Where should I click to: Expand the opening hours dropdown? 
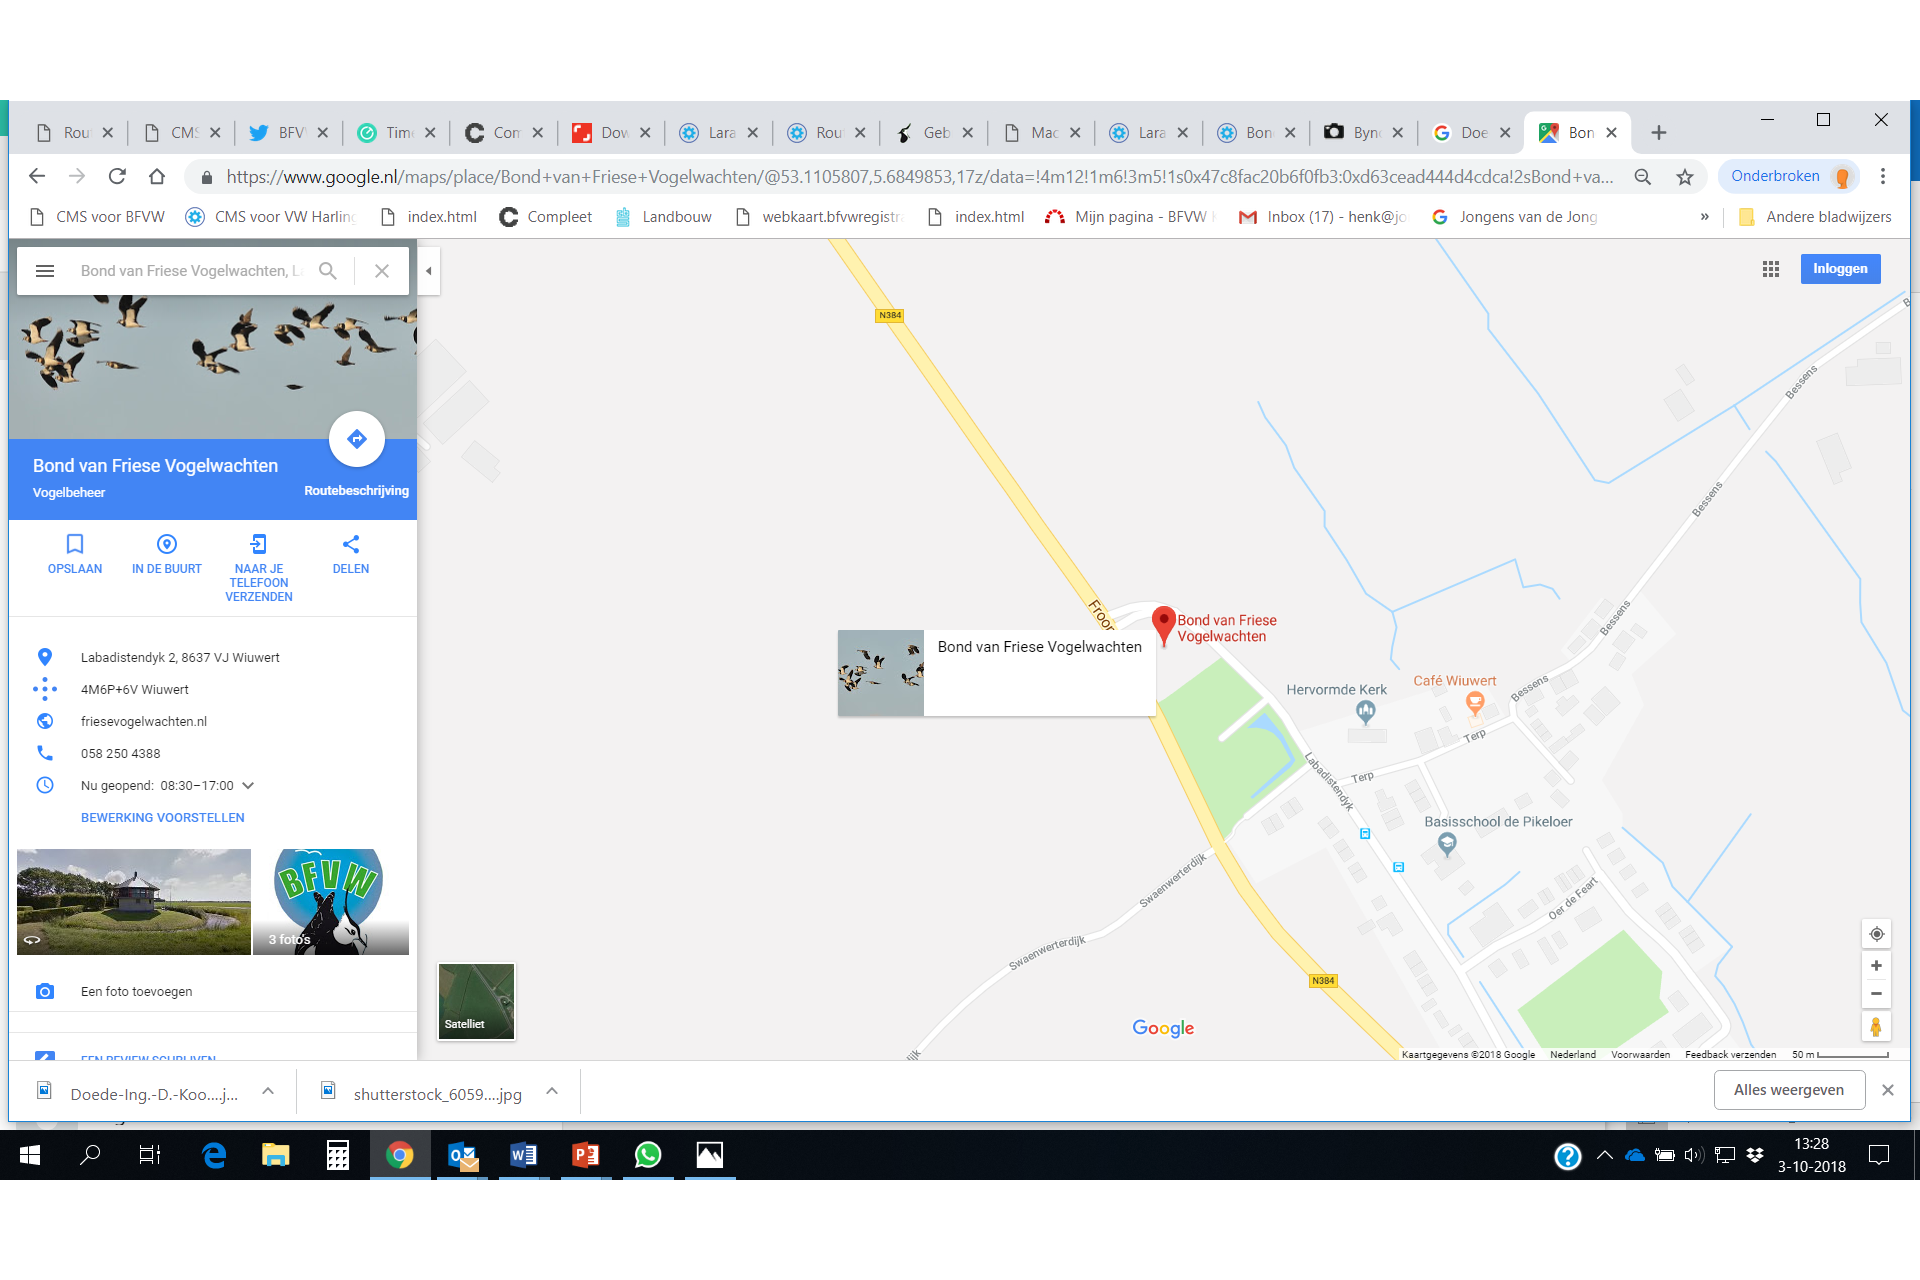[x=249, y=786]
